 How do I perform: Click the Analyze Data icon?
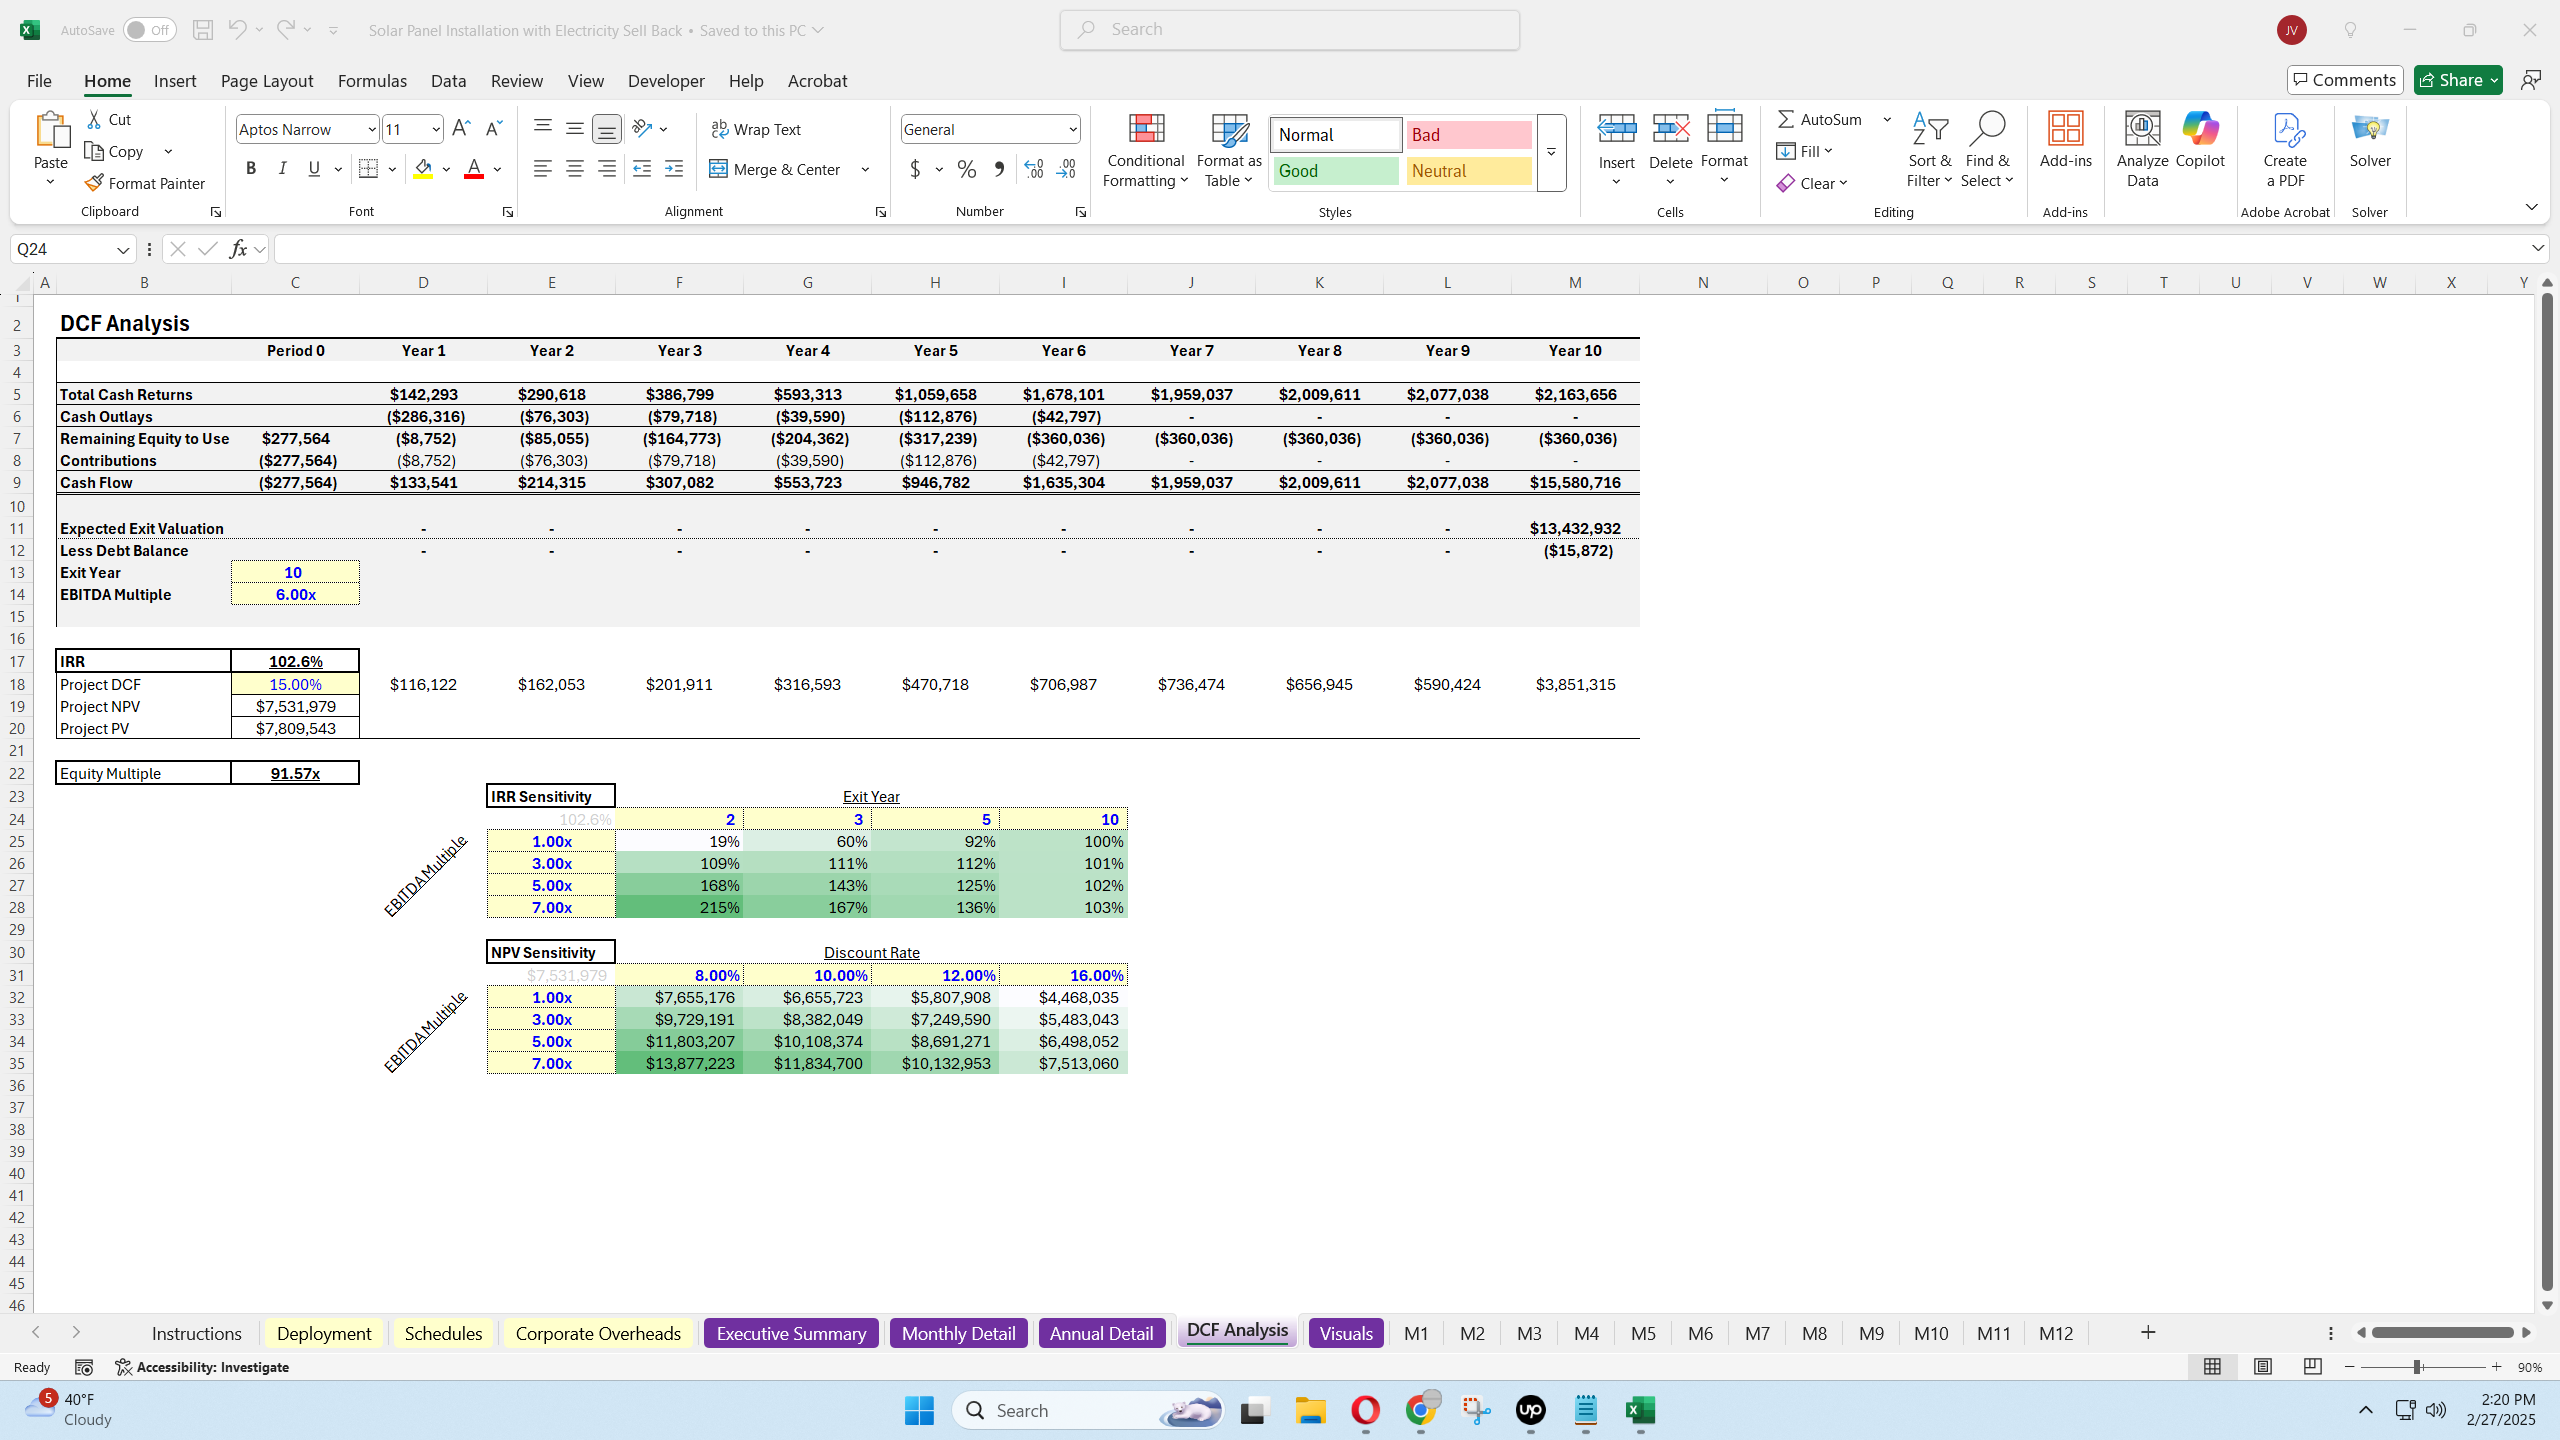2142,150
